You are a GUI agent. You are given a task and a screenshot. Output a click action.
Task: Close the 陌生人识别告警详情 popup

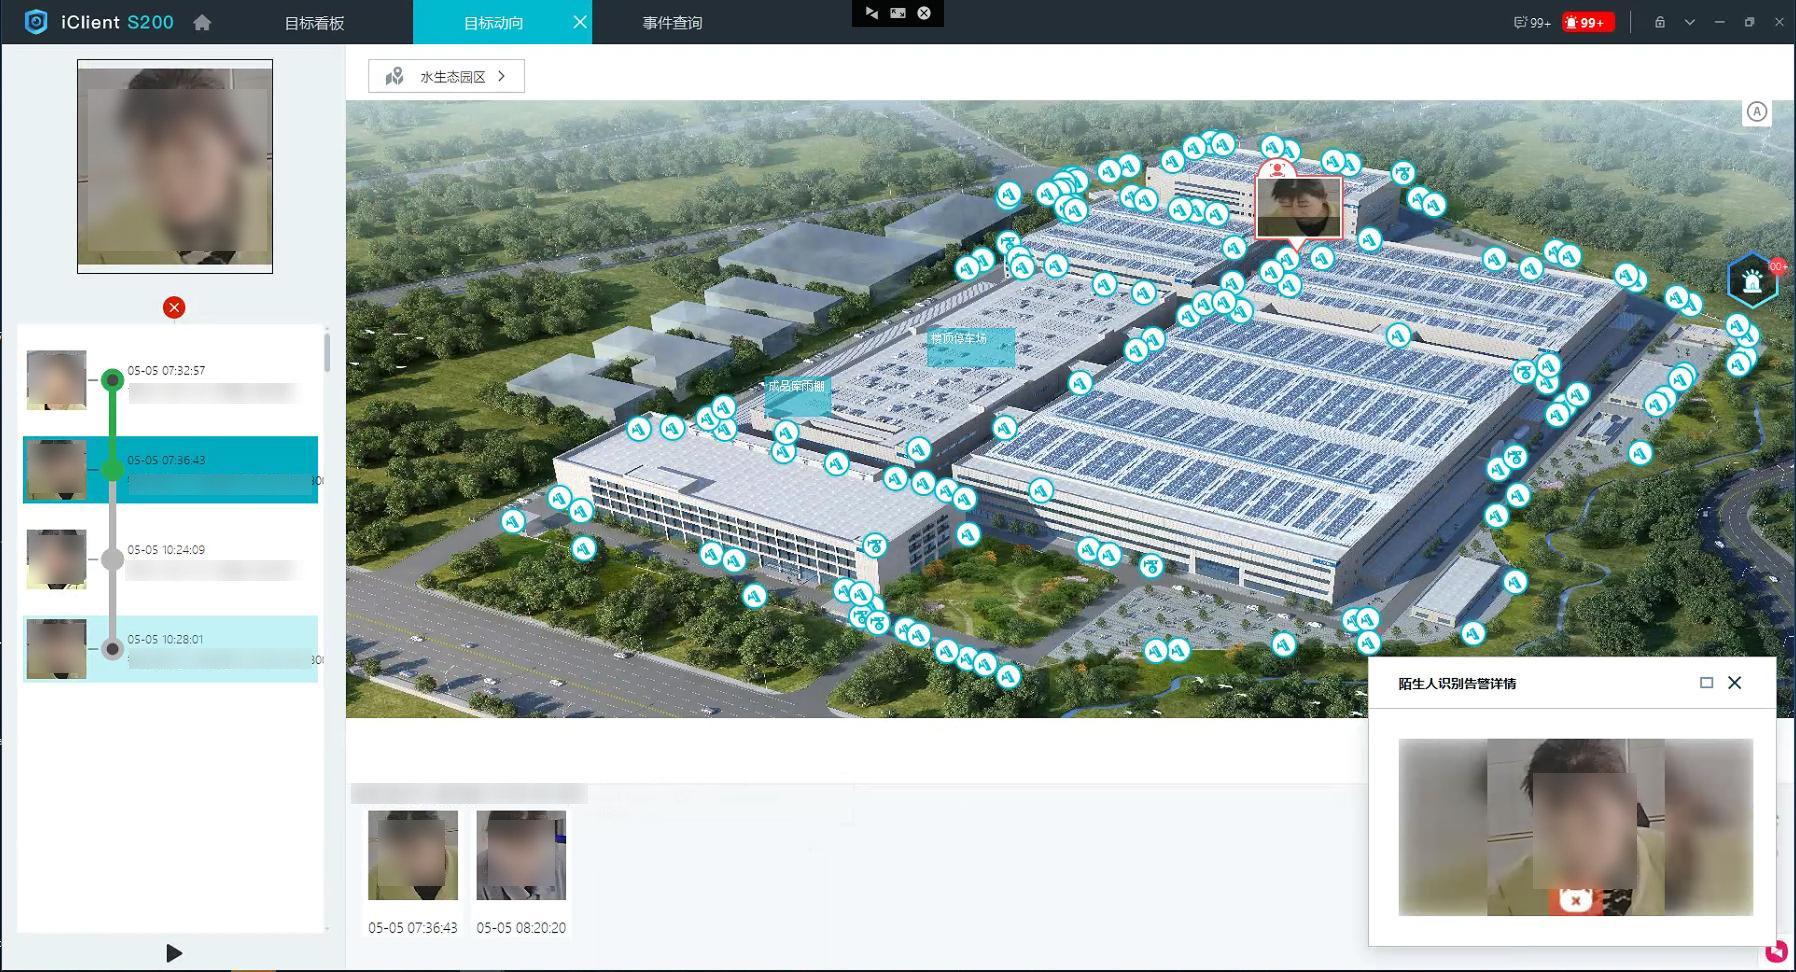point(1735,683)
